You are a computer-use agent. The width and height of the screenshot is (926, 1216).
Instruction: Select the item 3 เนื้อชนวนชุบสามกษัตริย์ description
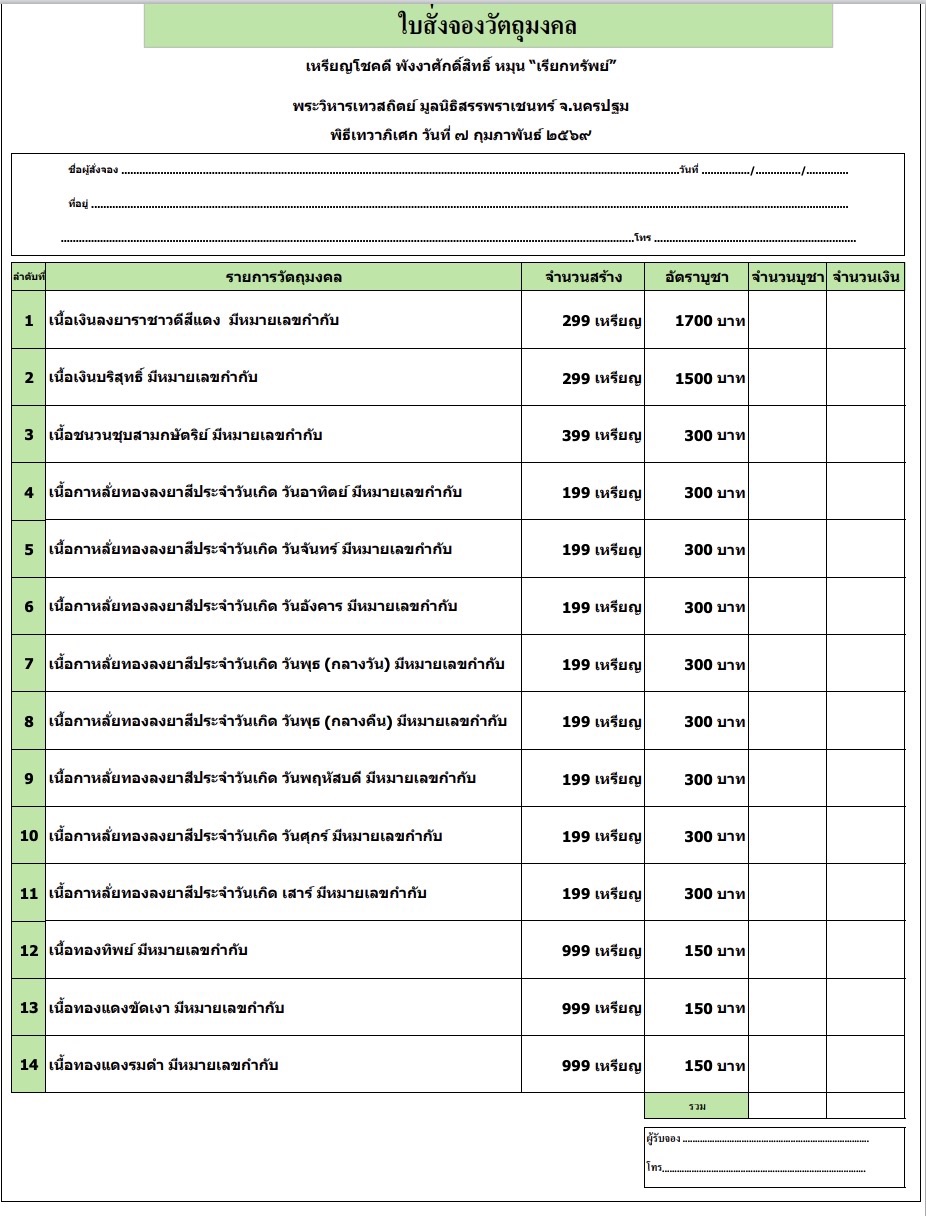186,435
